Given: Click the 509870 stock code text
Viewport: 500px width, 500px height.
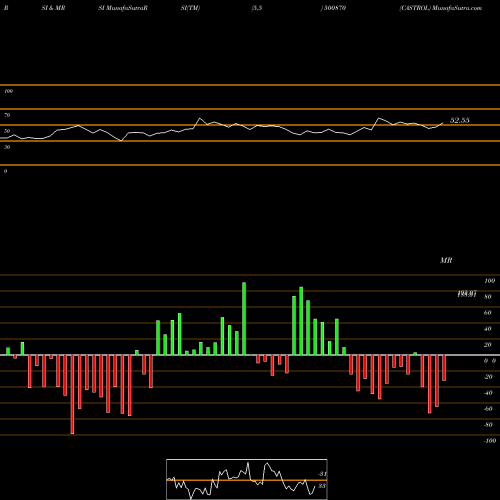Looking at the screenshot, I should [x=334, y=8].
